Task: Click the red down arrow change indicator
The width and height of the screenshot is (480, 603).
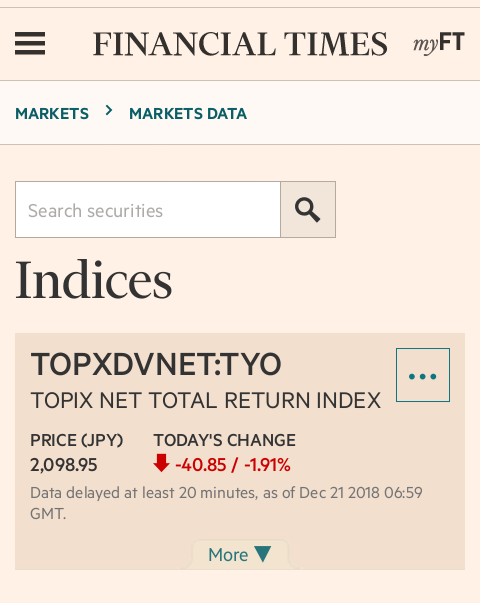Action: pos(162,463)
